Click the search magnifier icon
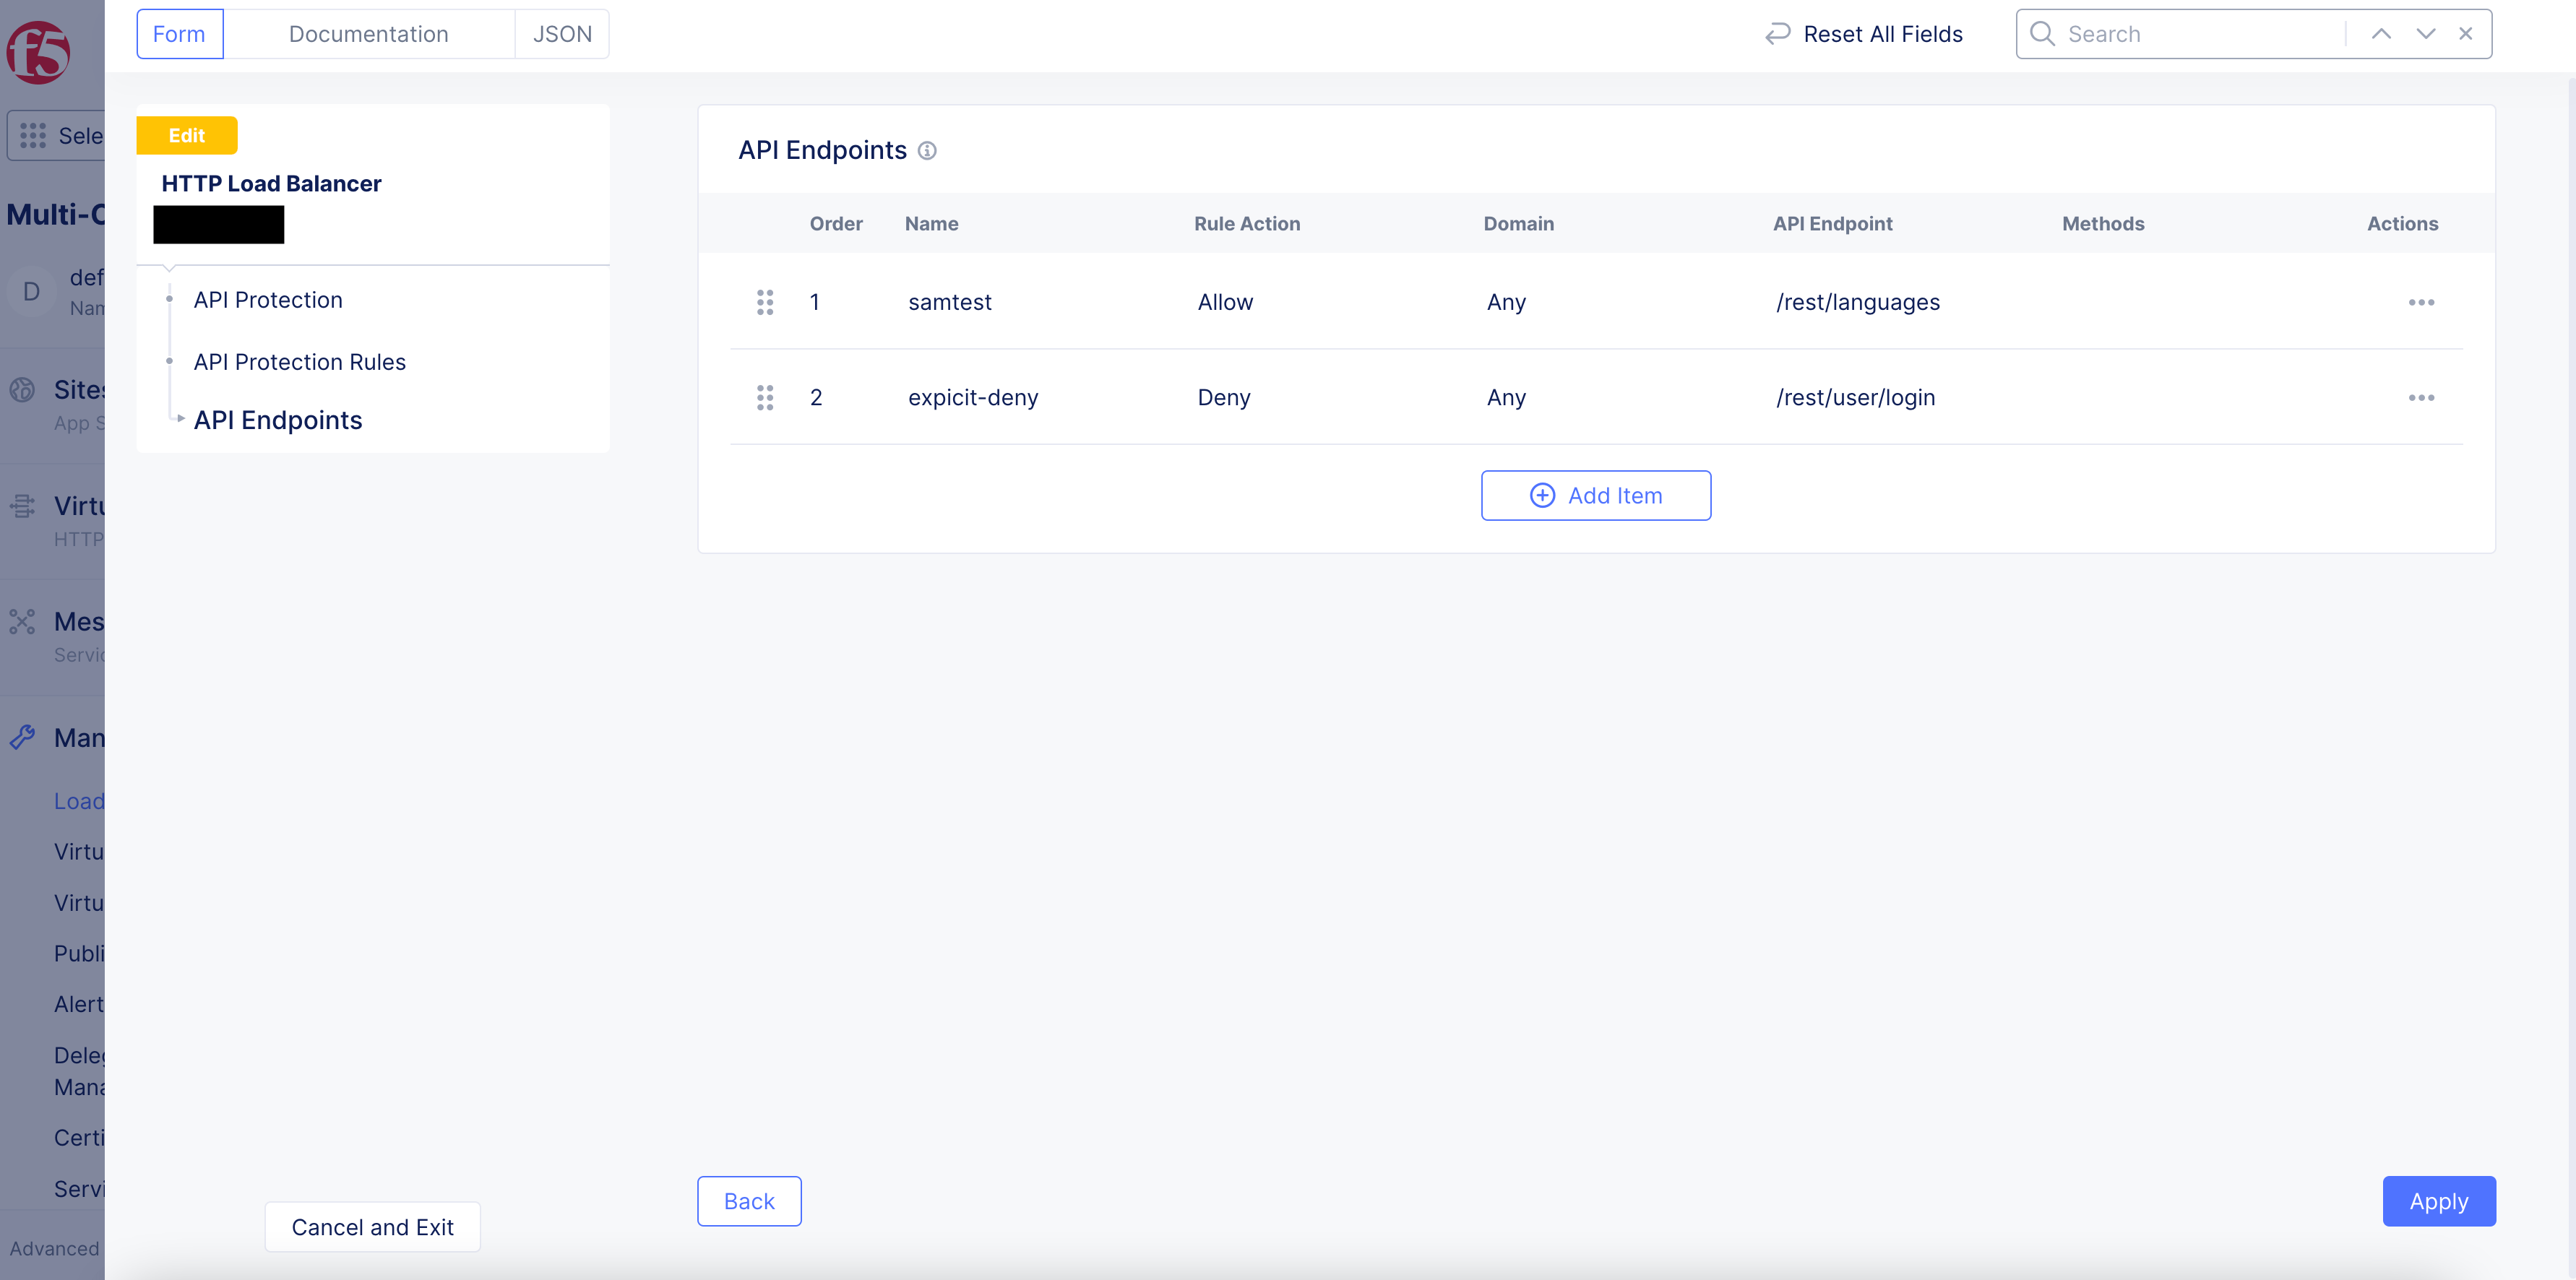This screenshot has width=2576, height=1280. point(2042,34)
